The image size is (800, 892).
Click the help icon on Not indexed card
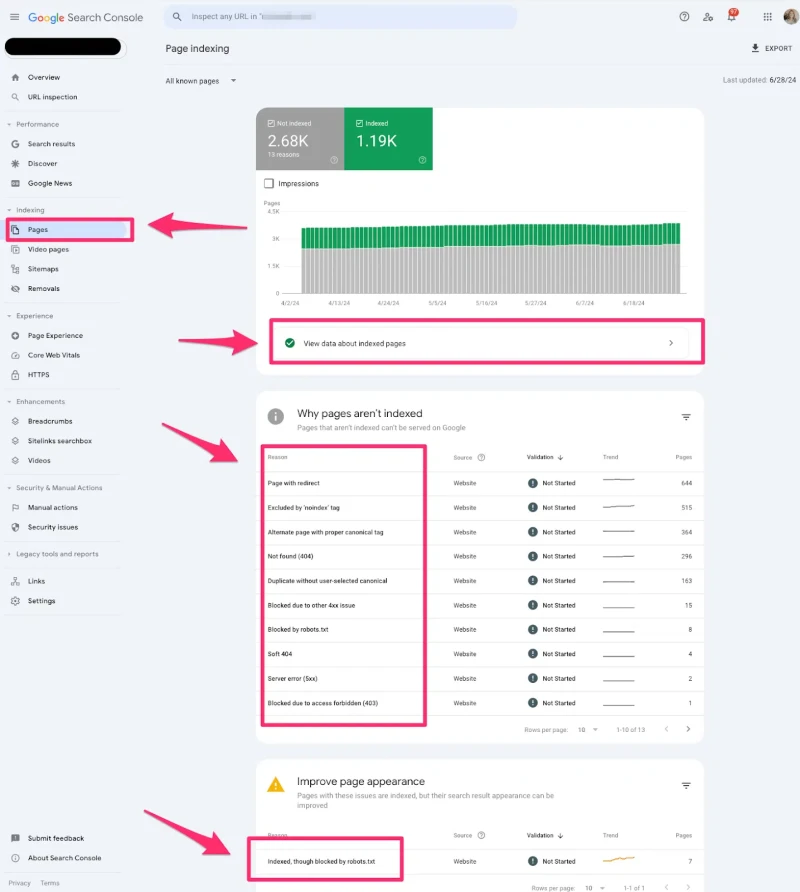click(x=334, y=160)
